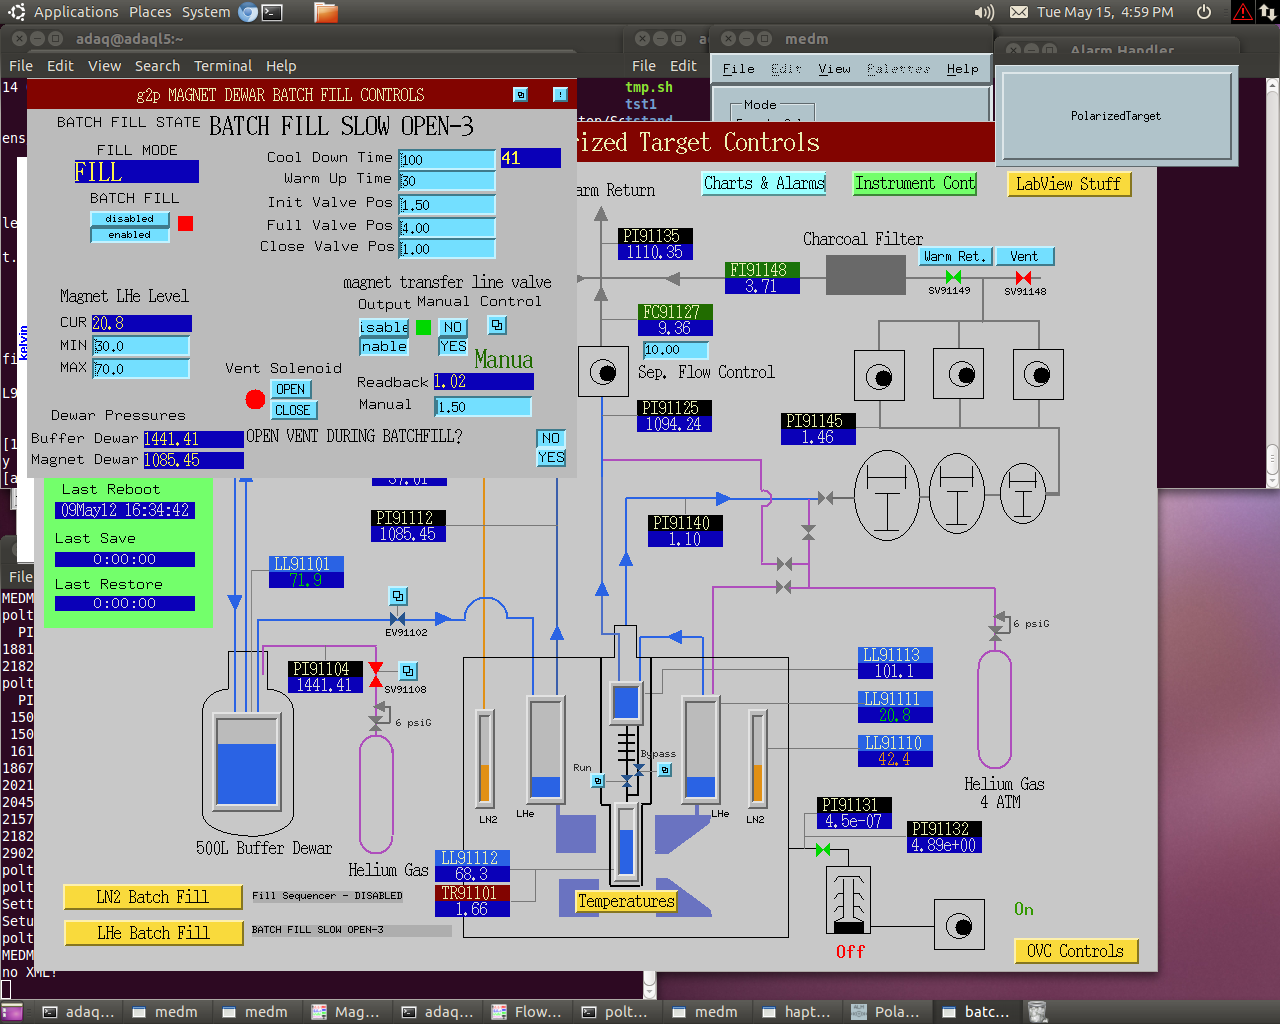
Task: Select Disable for transfer line valve output
Action: tap(384, 327)
